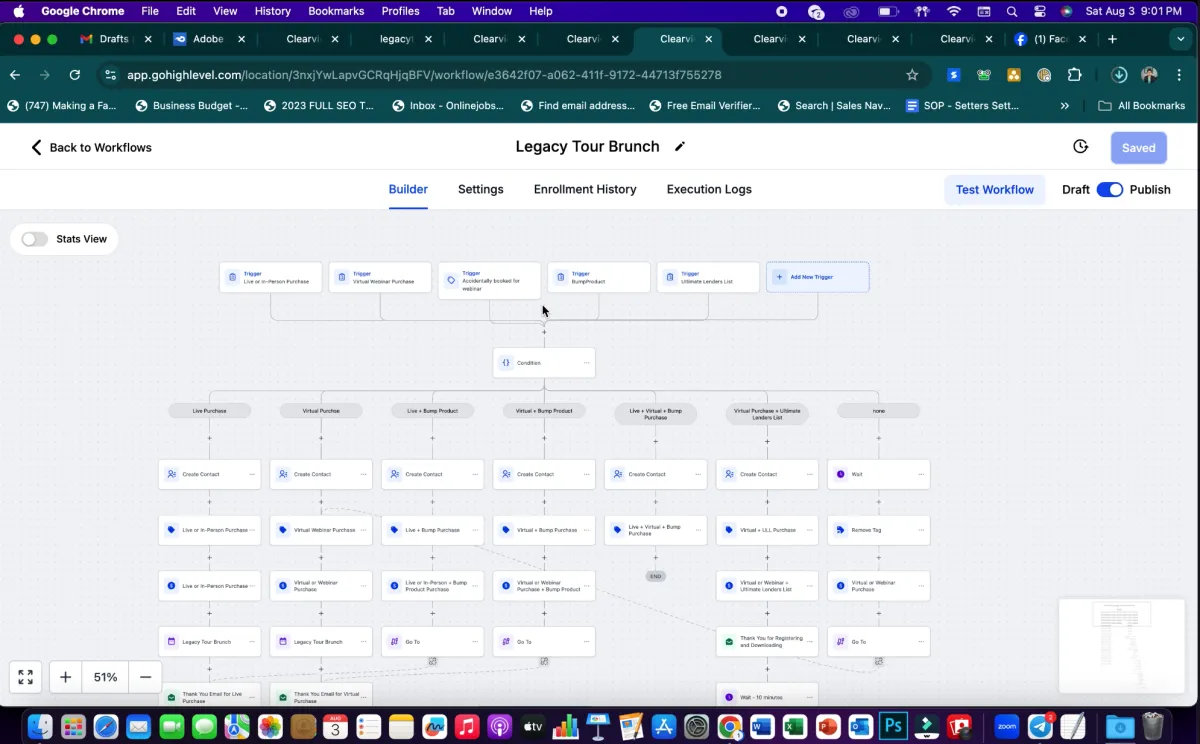Add step with plus below Live Purchase branch
The width and height of the screenshot is (1200, 744).
pos(210,437)
